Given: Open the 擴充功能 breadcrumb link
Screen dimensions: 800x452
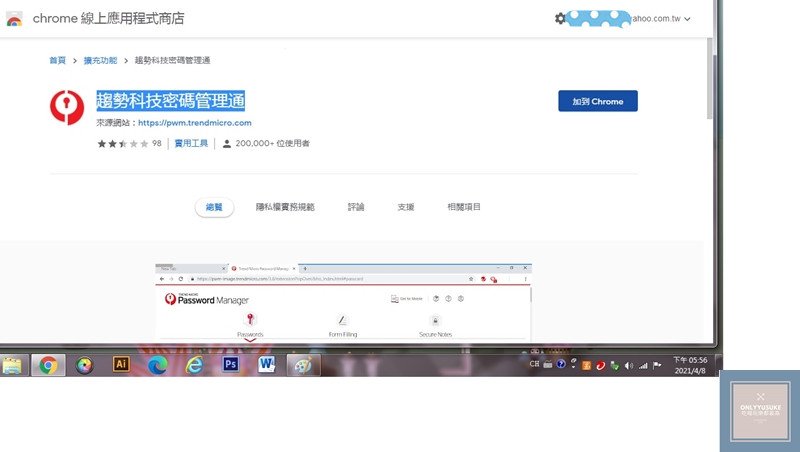Looking at the screenshot, I should pyautogui.click(x=101, y=60).
